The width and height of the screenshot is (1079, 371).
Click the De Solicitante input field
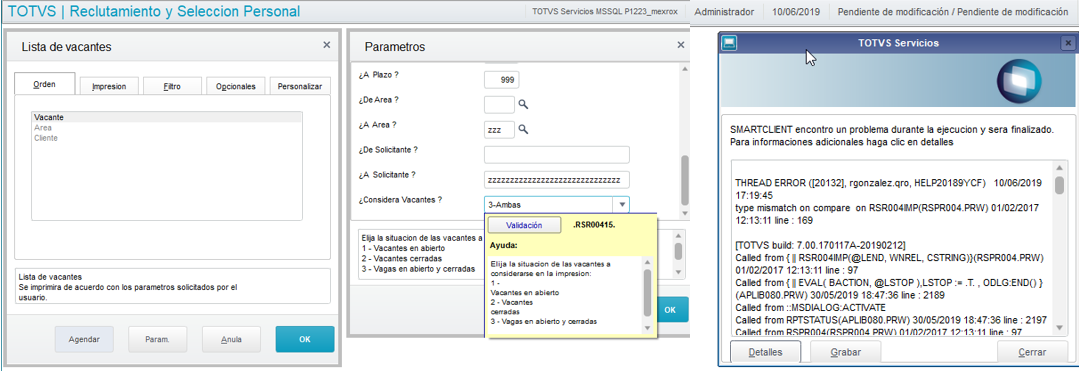pyautogui.click(x=557, y=155)
